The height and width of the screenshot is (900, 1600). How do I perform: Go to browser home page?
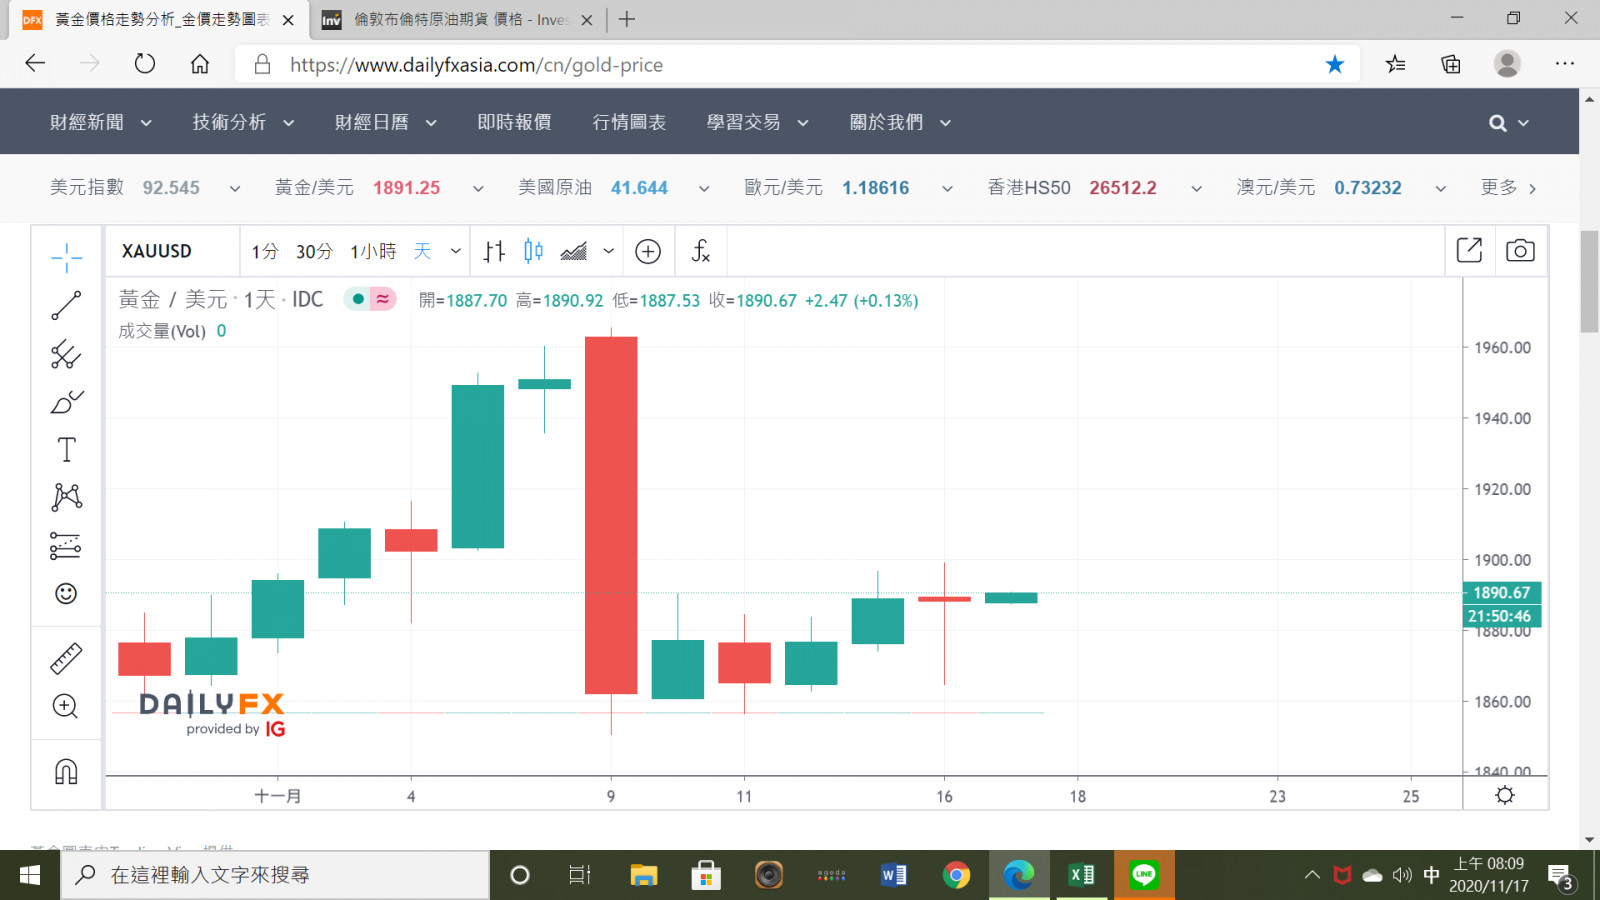[200, 64]
